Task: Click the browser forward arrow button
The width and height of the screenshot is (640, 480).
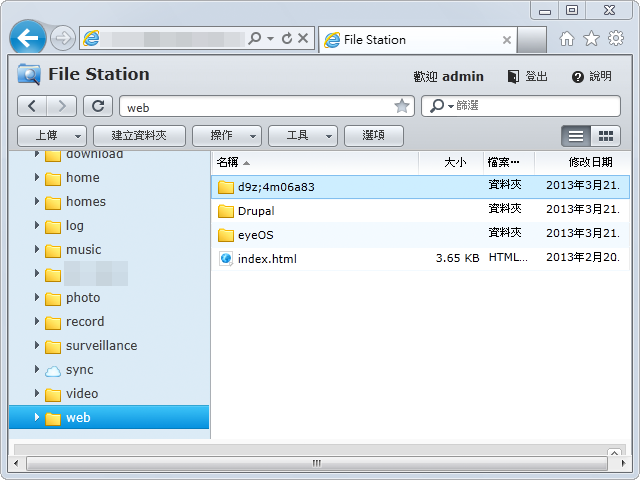Action: [63, 38]
